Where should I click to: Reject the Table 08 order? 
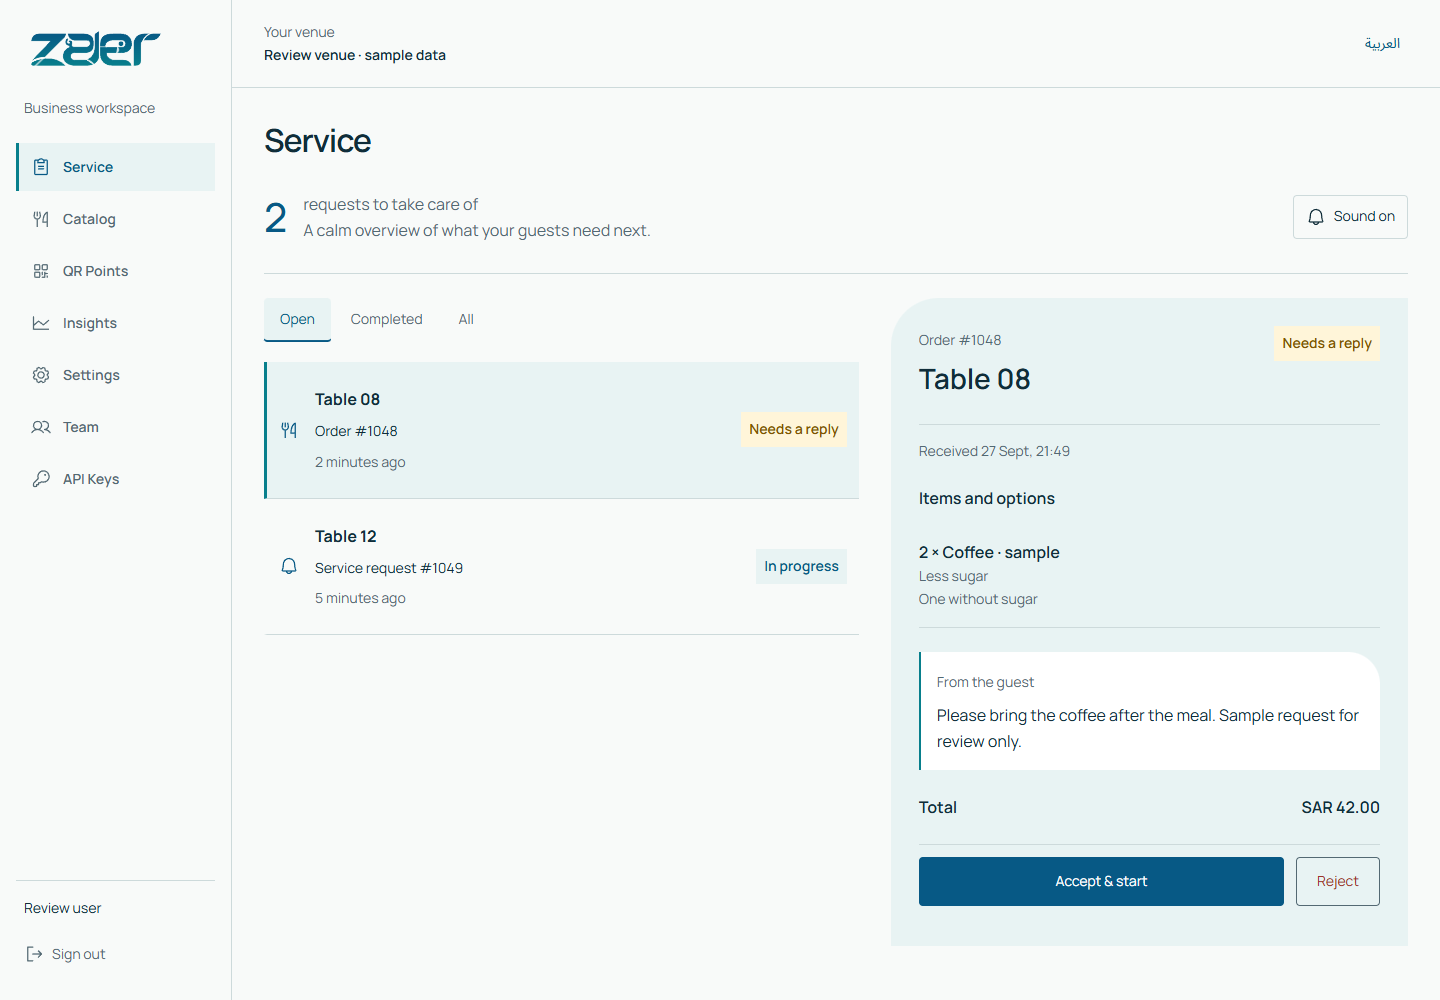coord(1337,882)
